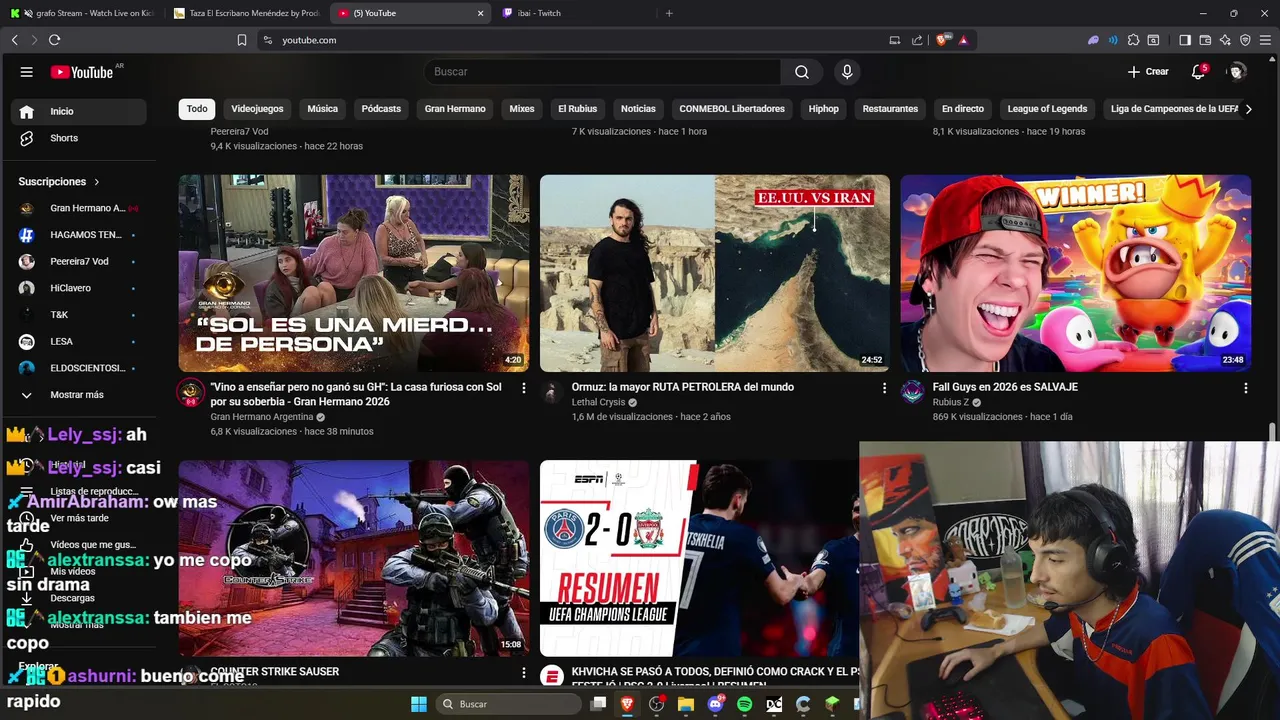Open Spotify from the taskbar
Viewport: 1280px width, 720px height.
(x=744, y=704)
